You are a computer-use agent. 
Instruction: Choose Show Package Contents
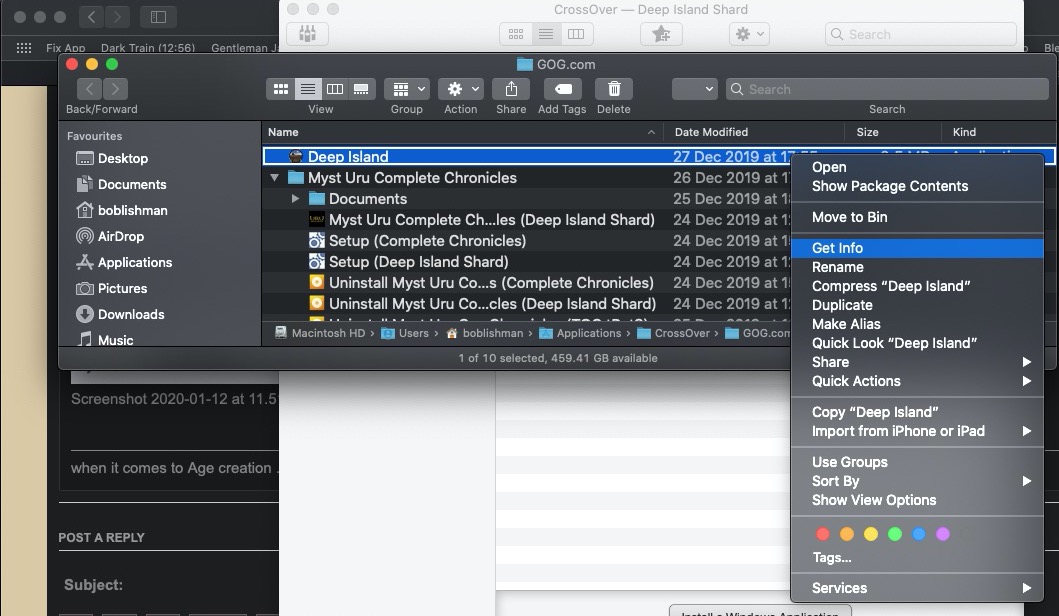pos(917,186)
